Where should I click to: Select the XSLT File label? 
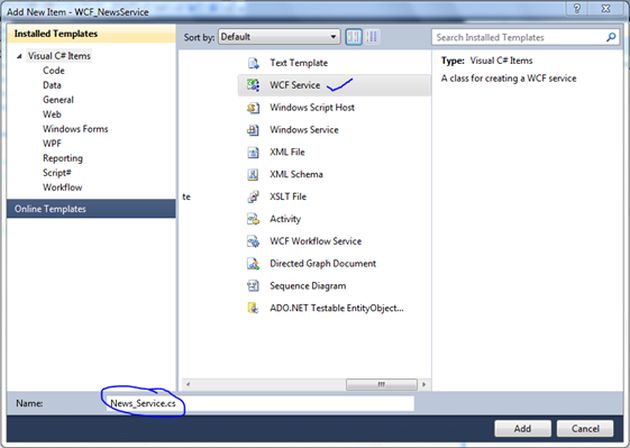tap(288, 197)
